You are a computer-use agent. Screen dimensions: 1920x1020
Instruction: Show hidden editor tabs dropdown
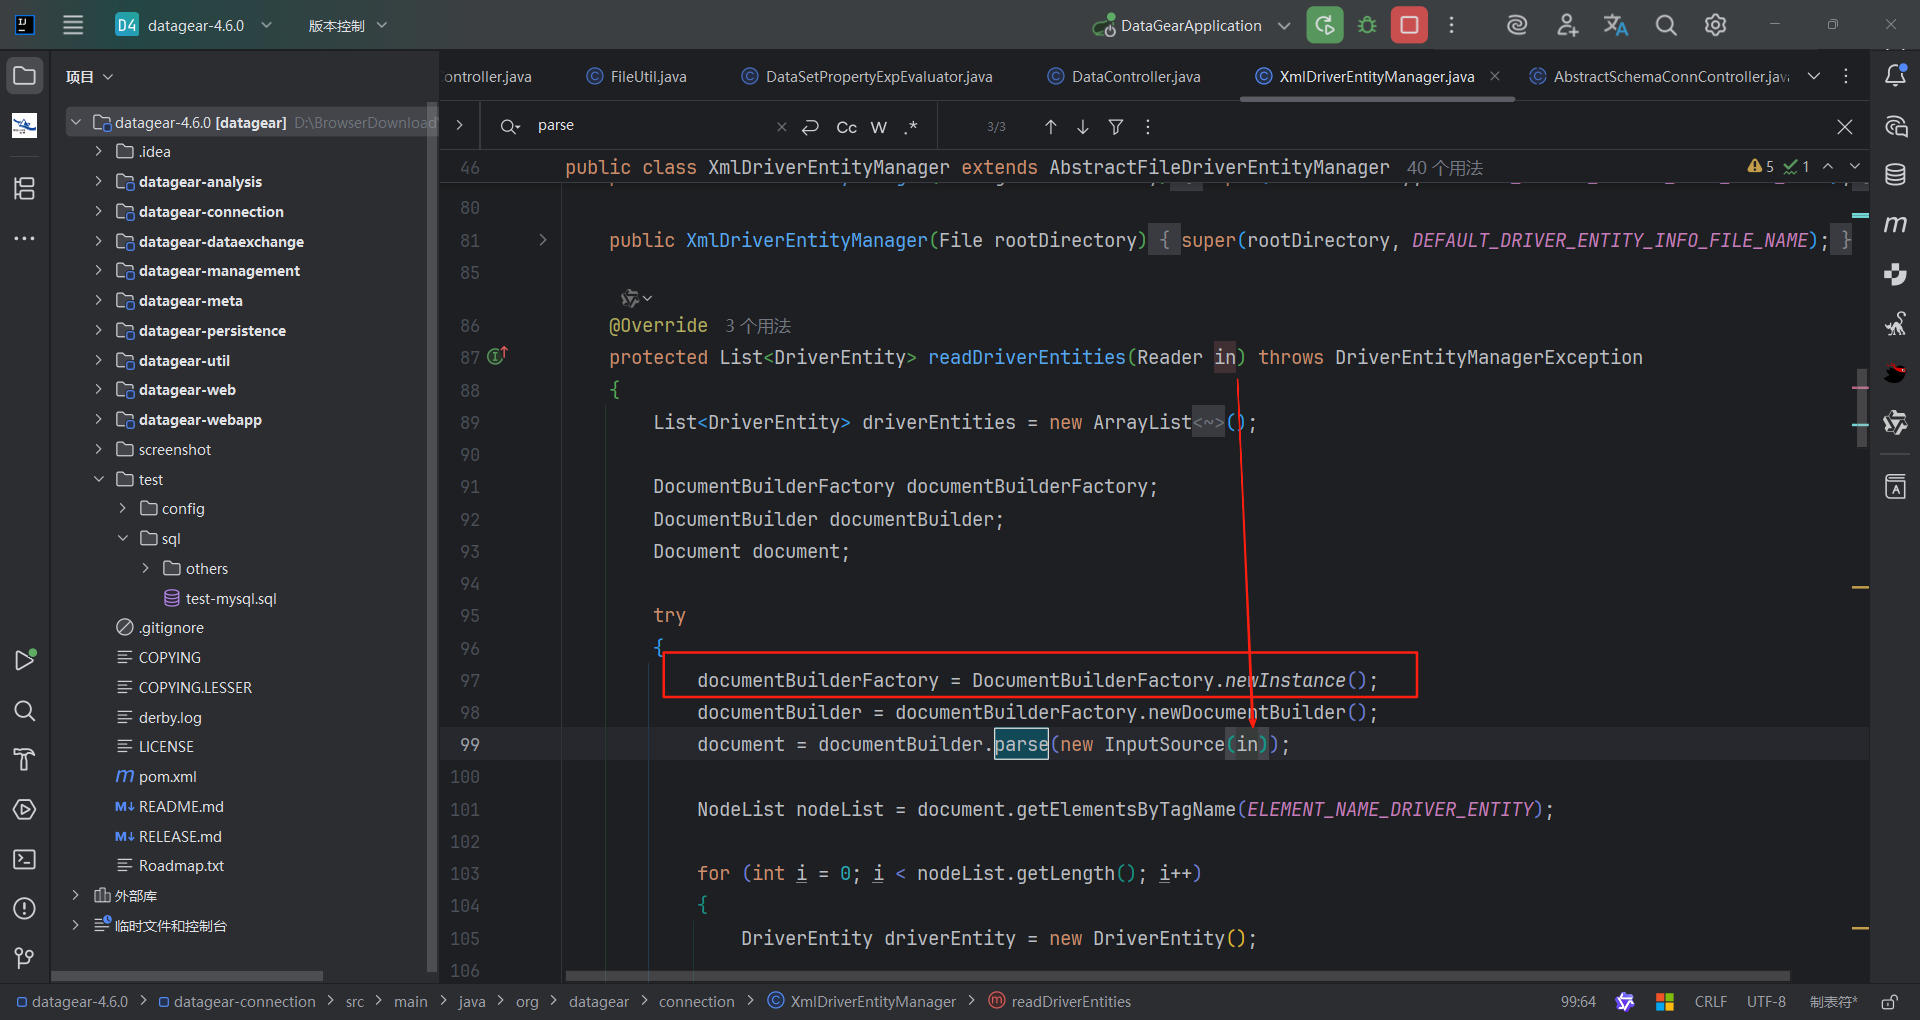point(1814,76)
